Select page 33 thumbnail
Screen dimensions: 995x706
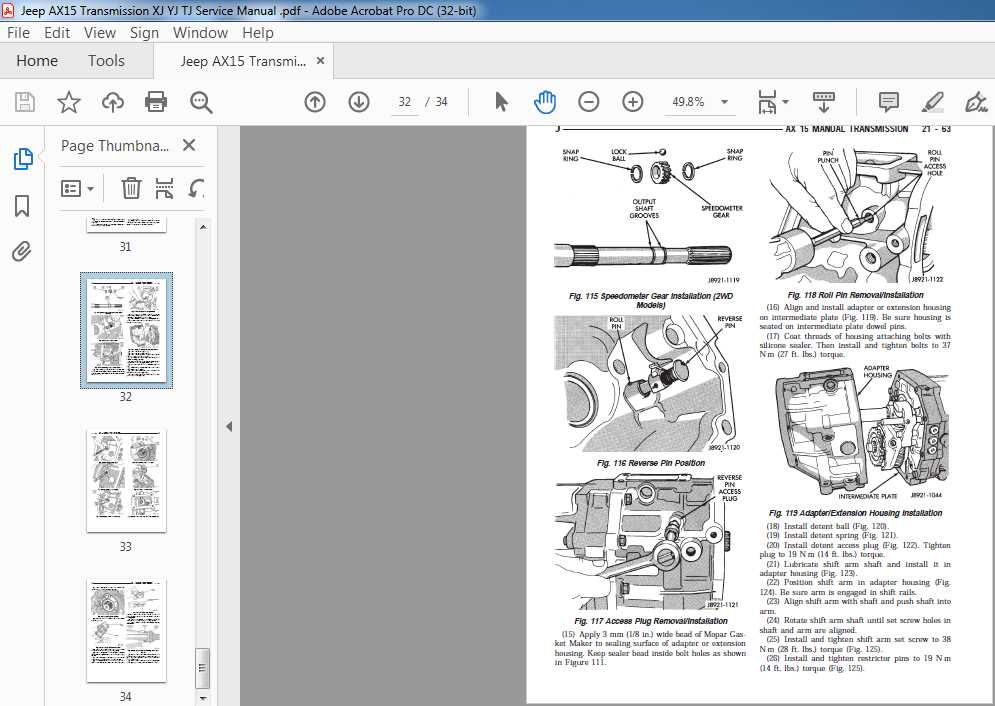(x=126, y=480)
